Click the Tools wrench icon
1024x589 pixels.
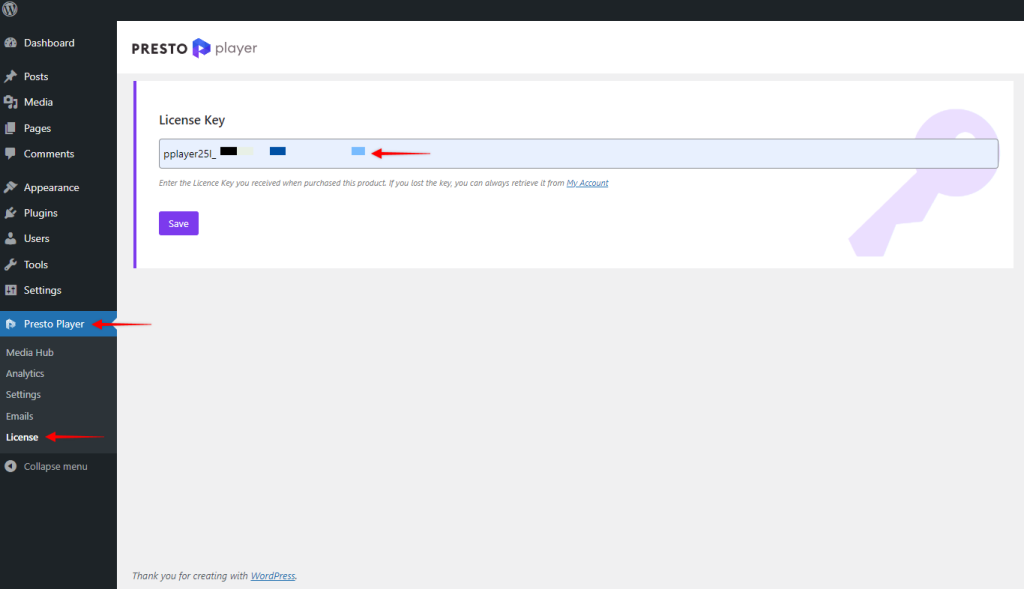pyautogui.click(x=11, y=265)
